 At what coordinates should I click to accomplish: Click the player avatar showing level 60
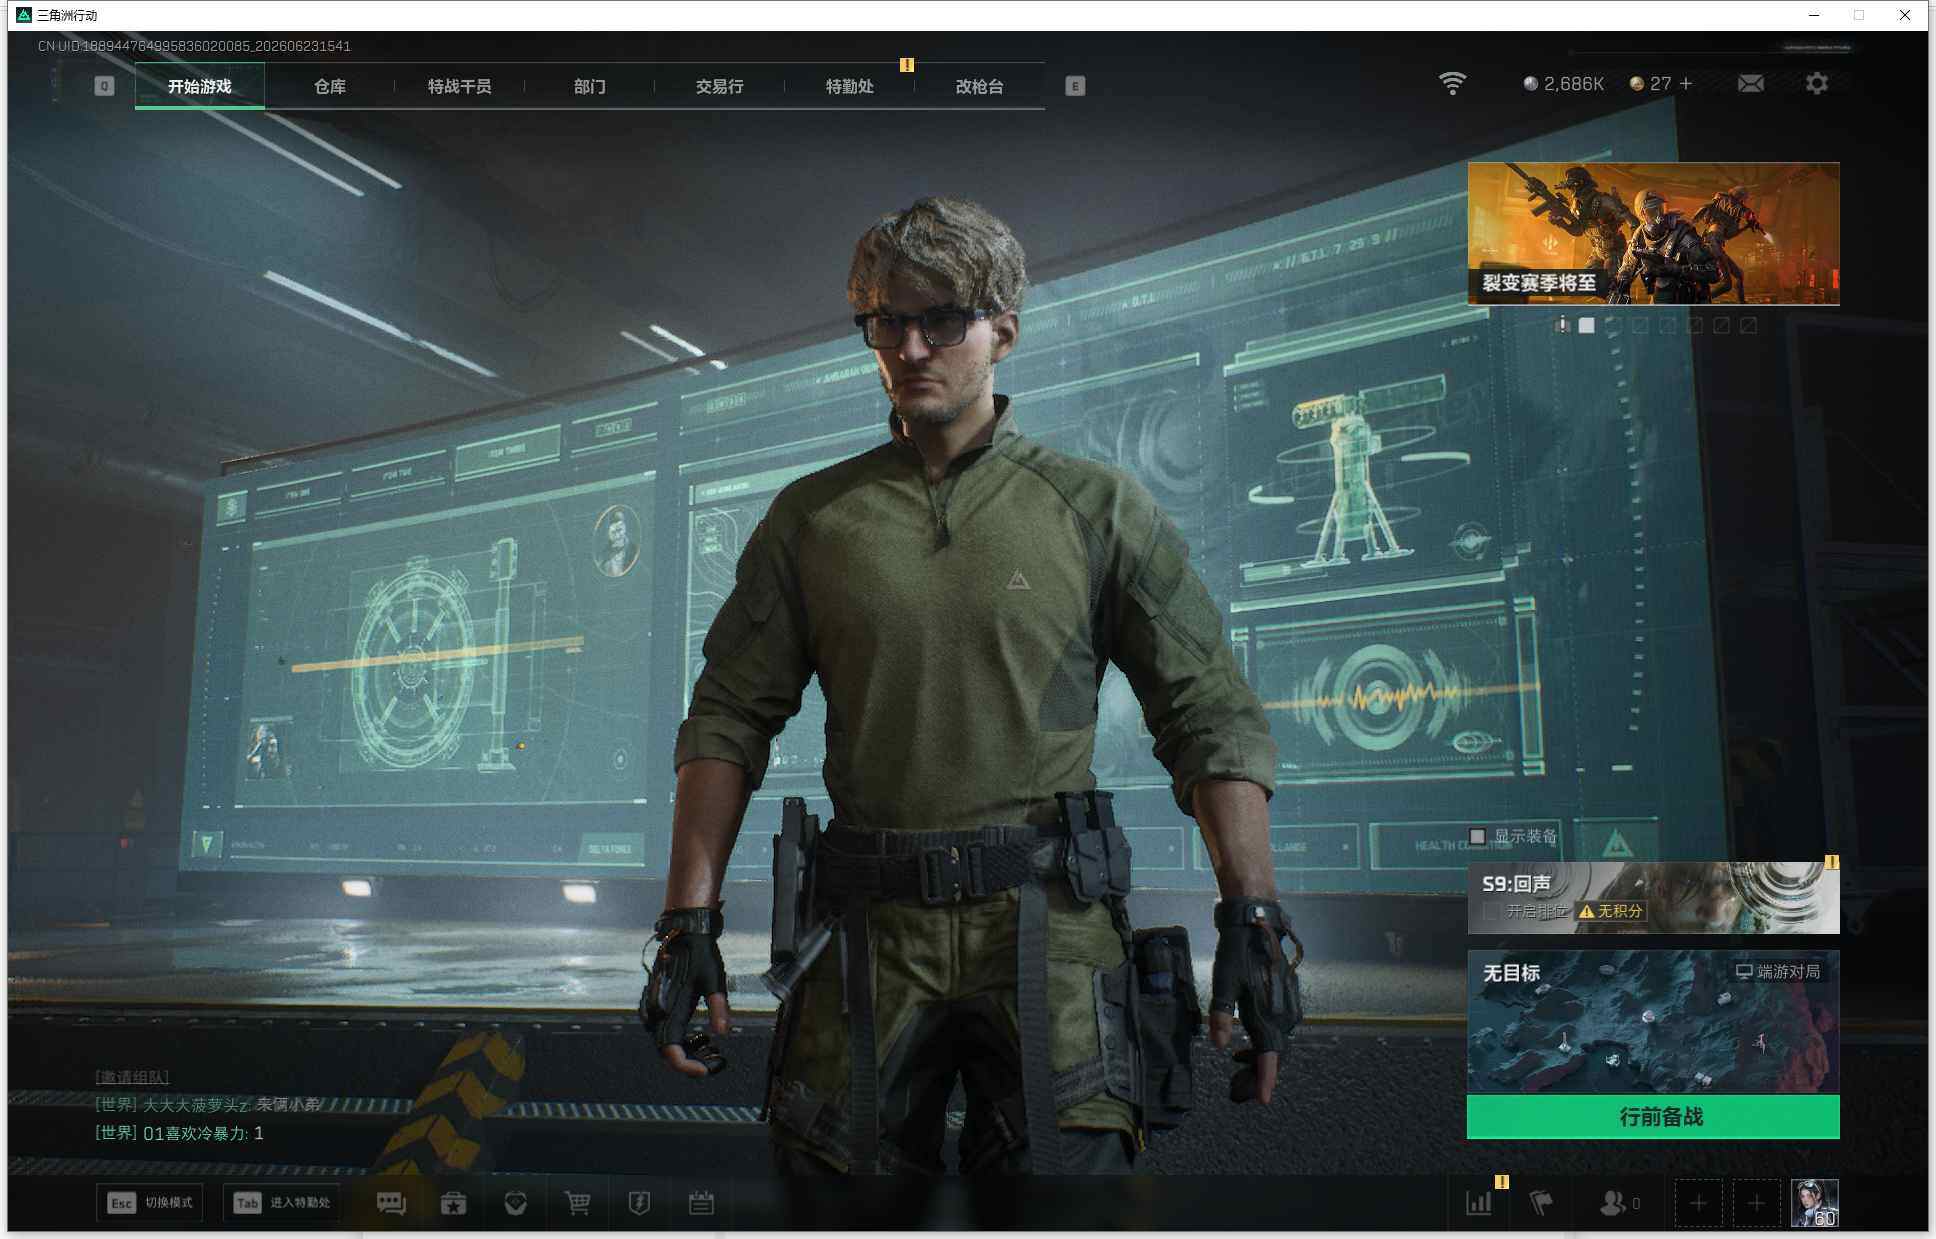click(x=1814, y=1203)
